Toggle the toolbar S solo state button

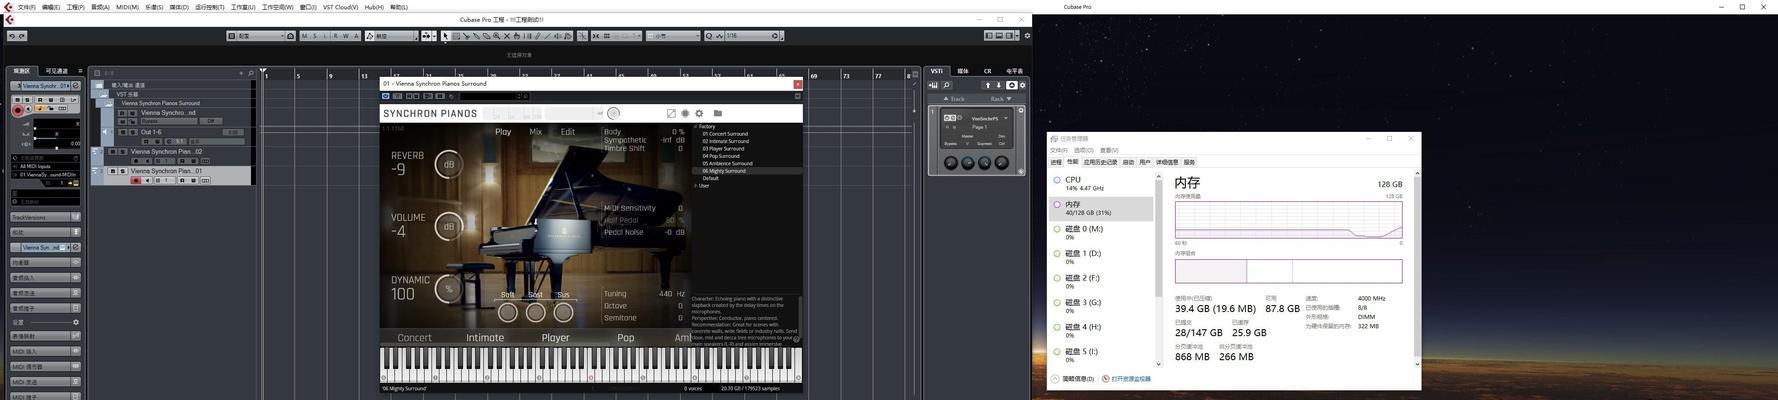pos(315,36)
